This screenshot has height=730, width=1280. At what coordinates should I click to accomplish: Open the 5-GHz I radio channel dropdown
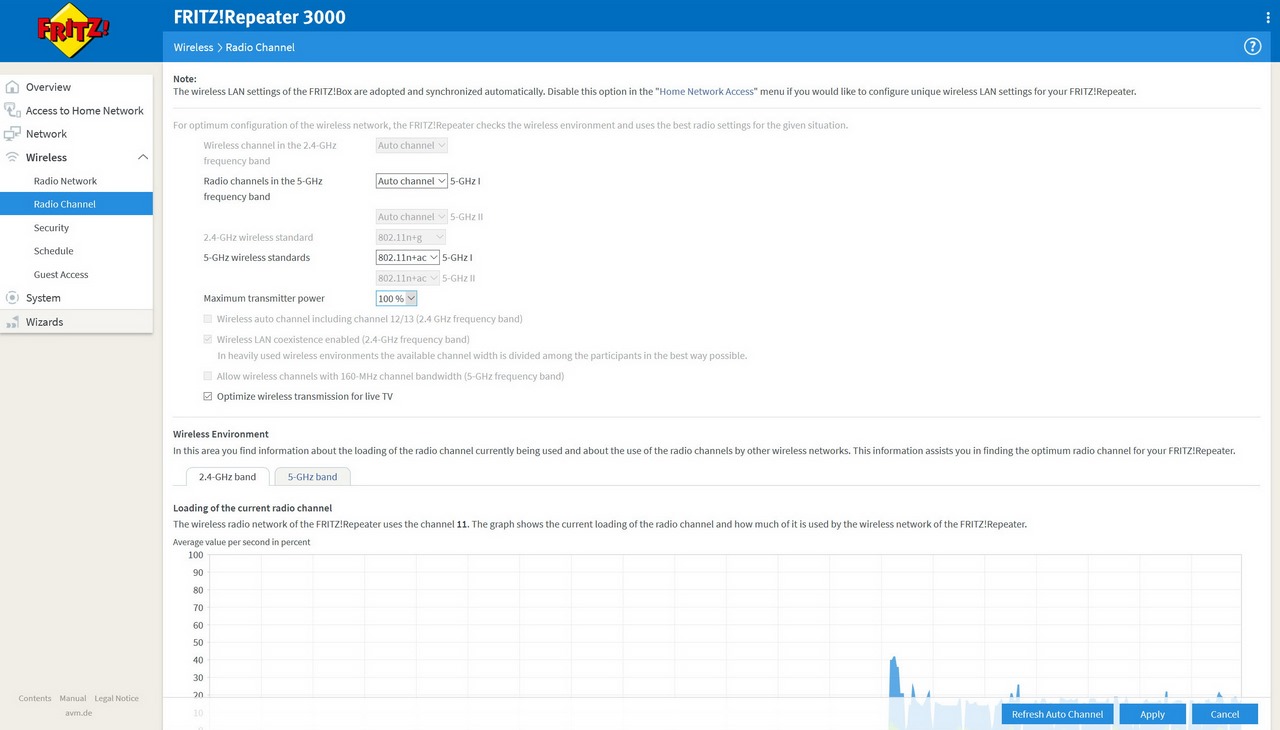[x=411, y=181]
